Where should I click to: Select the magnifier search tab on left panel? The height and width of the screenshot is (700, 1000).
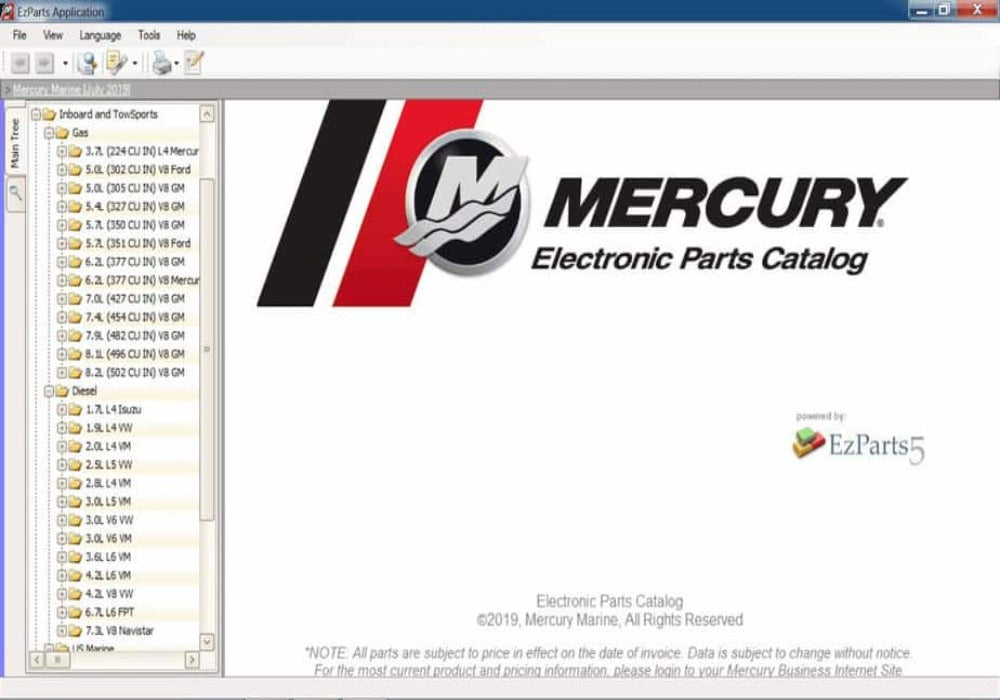15,192
